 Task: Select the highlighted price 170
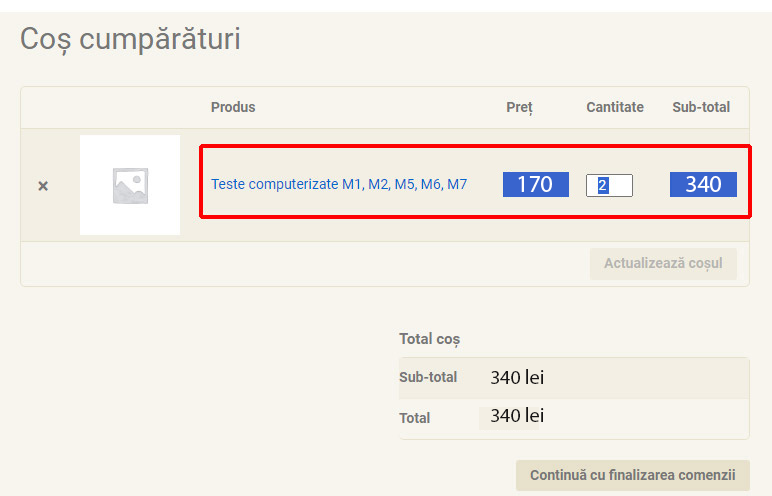coord(535,184)
